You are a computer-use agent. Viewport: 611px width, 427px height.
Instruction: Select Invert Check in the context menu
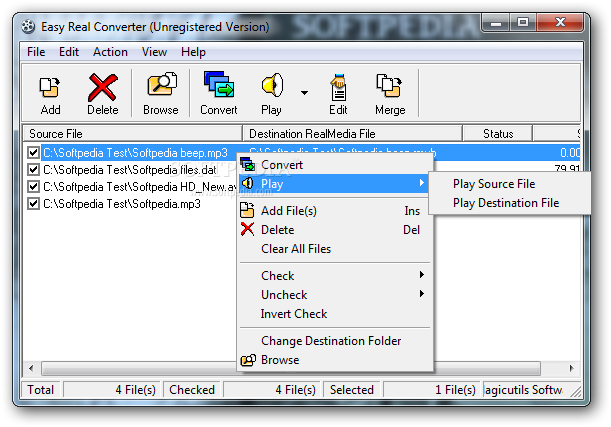pos(336,314)
